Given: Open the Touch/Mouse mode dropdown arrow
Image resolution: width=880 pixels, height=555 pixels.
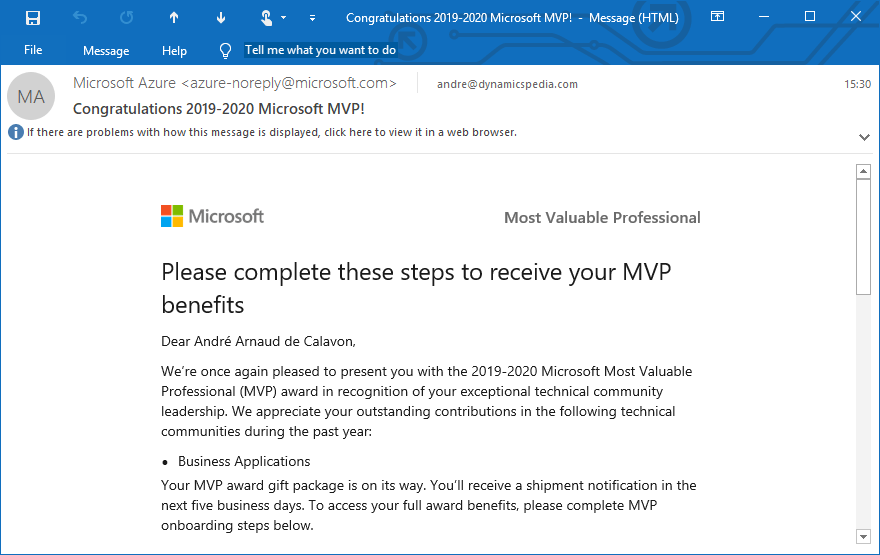Looking at the screenshot, I should tap(283, 18).
